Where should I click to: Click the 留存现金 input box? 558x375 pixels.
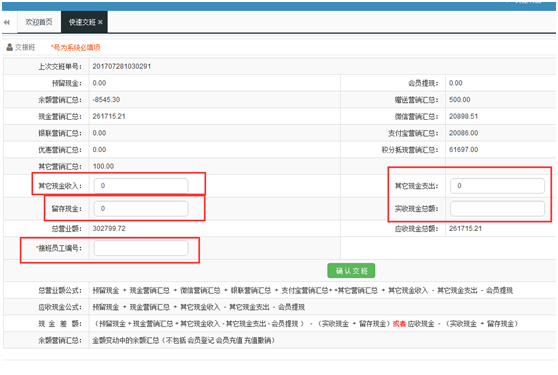point(141,208)
